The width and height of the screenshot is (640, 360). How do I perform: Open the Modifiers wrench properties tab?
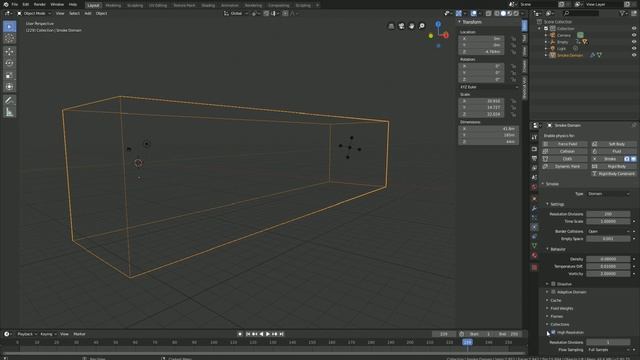click(x=534, y=208)
